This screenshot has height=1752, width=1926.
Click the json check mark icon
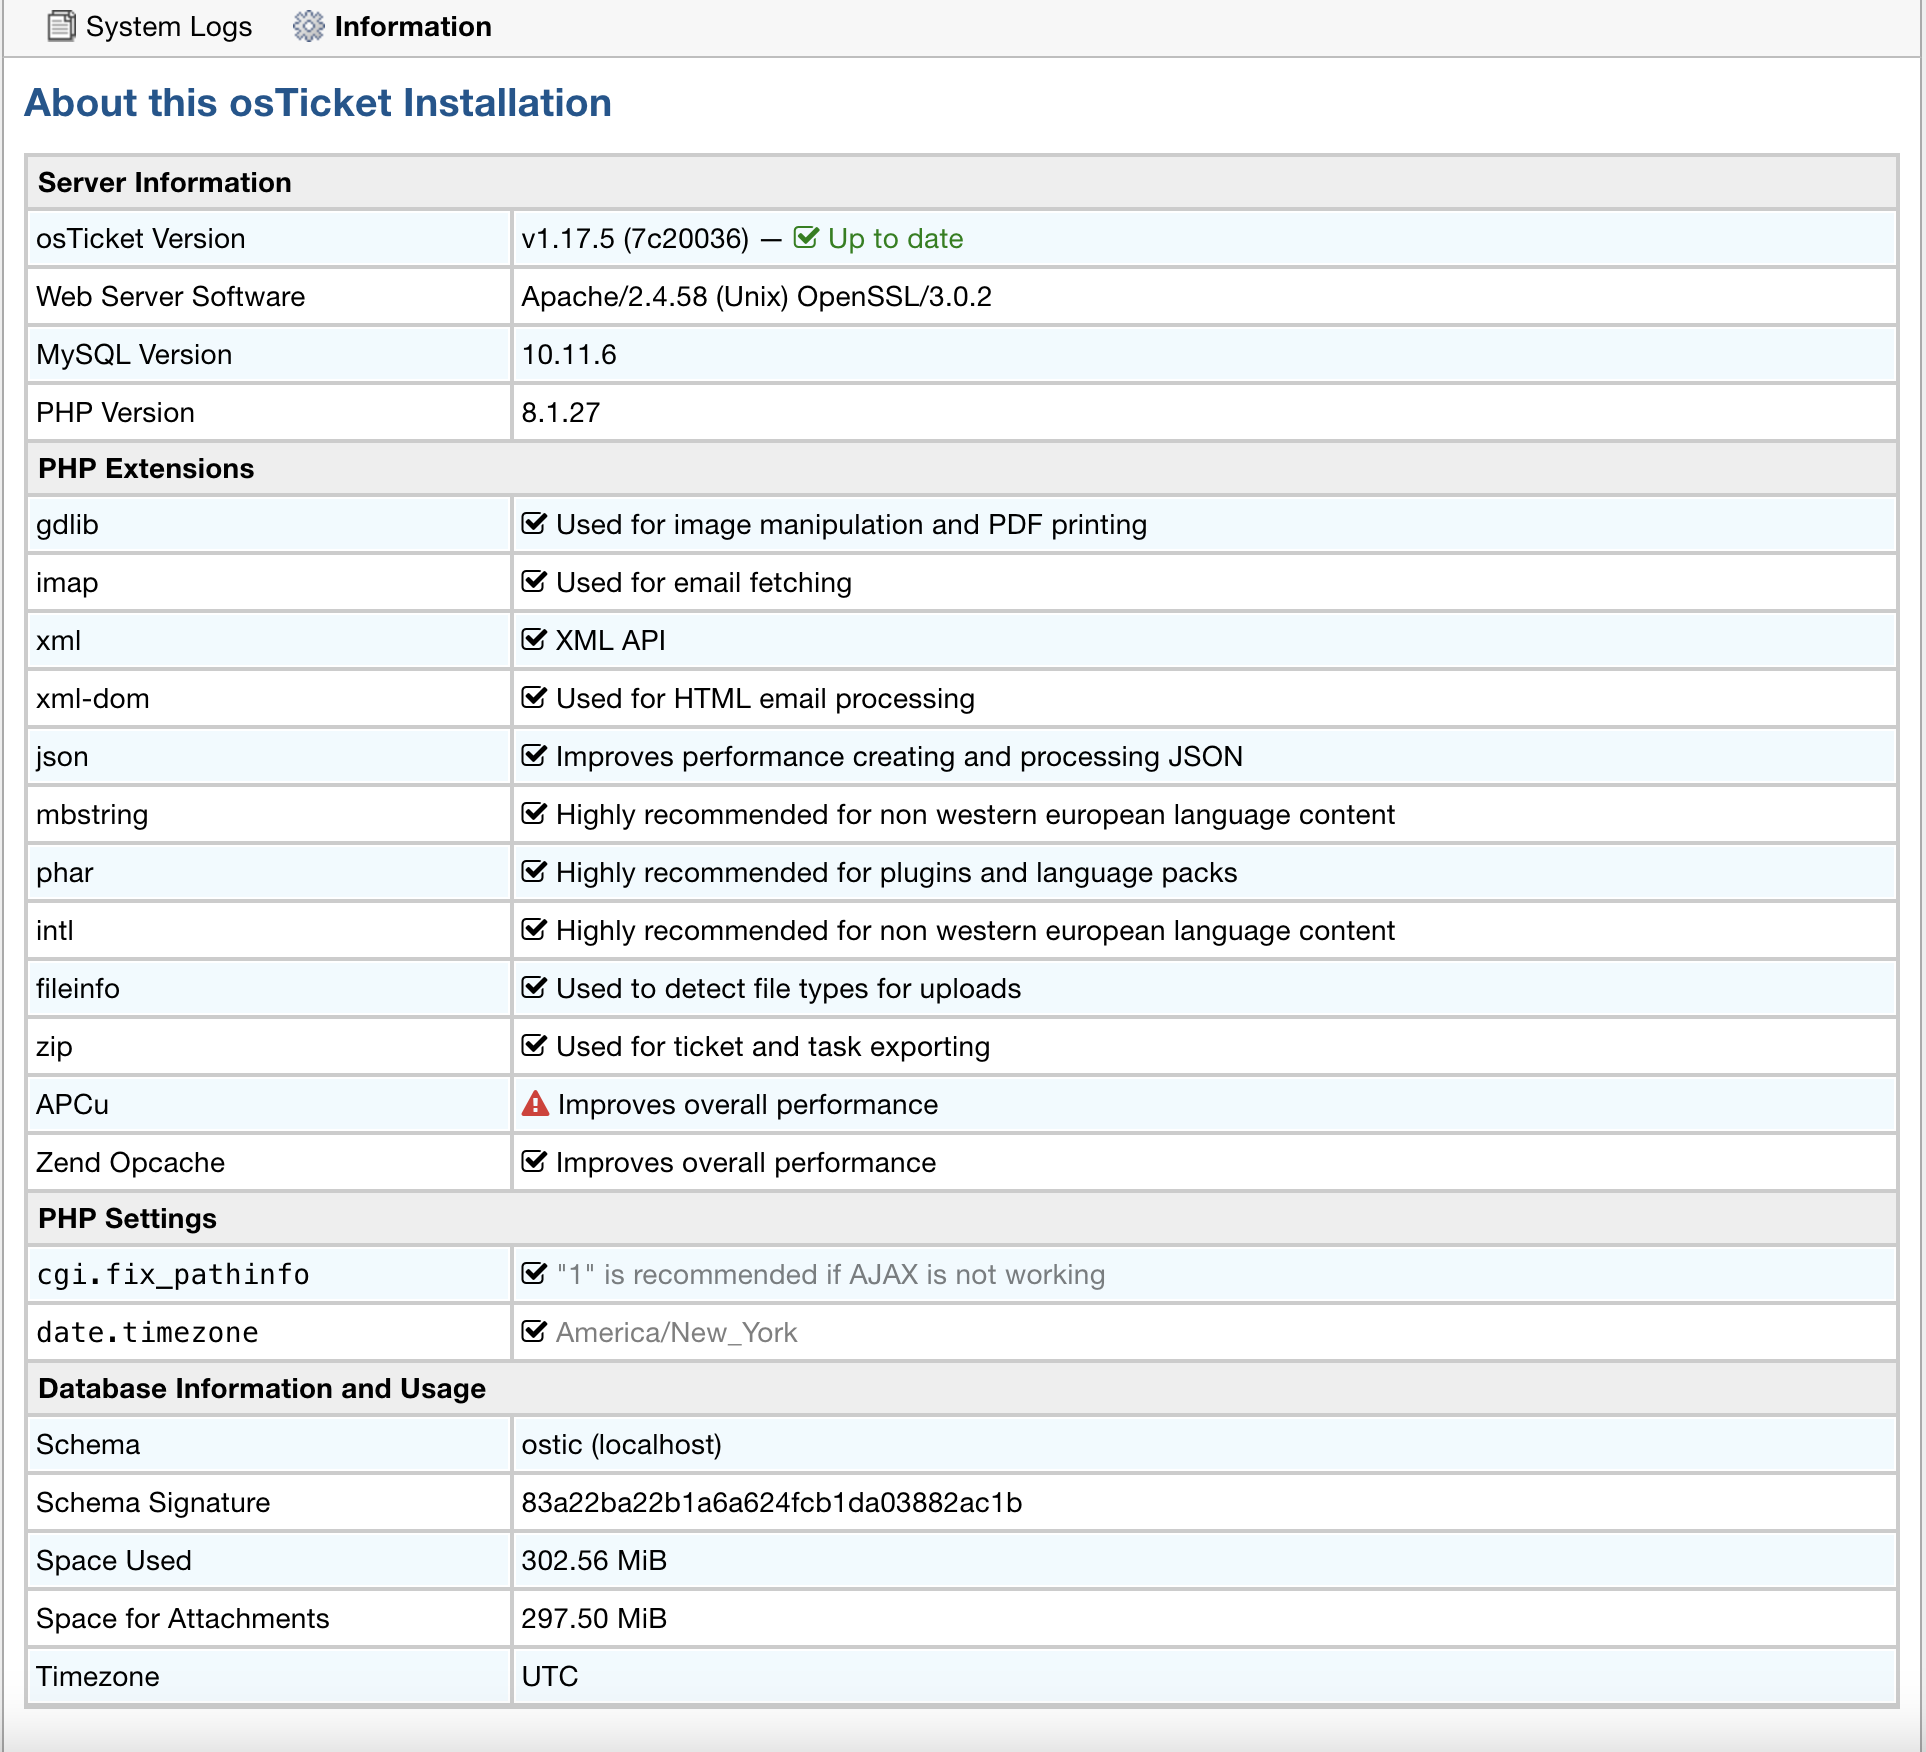click(x=534, y=756)
